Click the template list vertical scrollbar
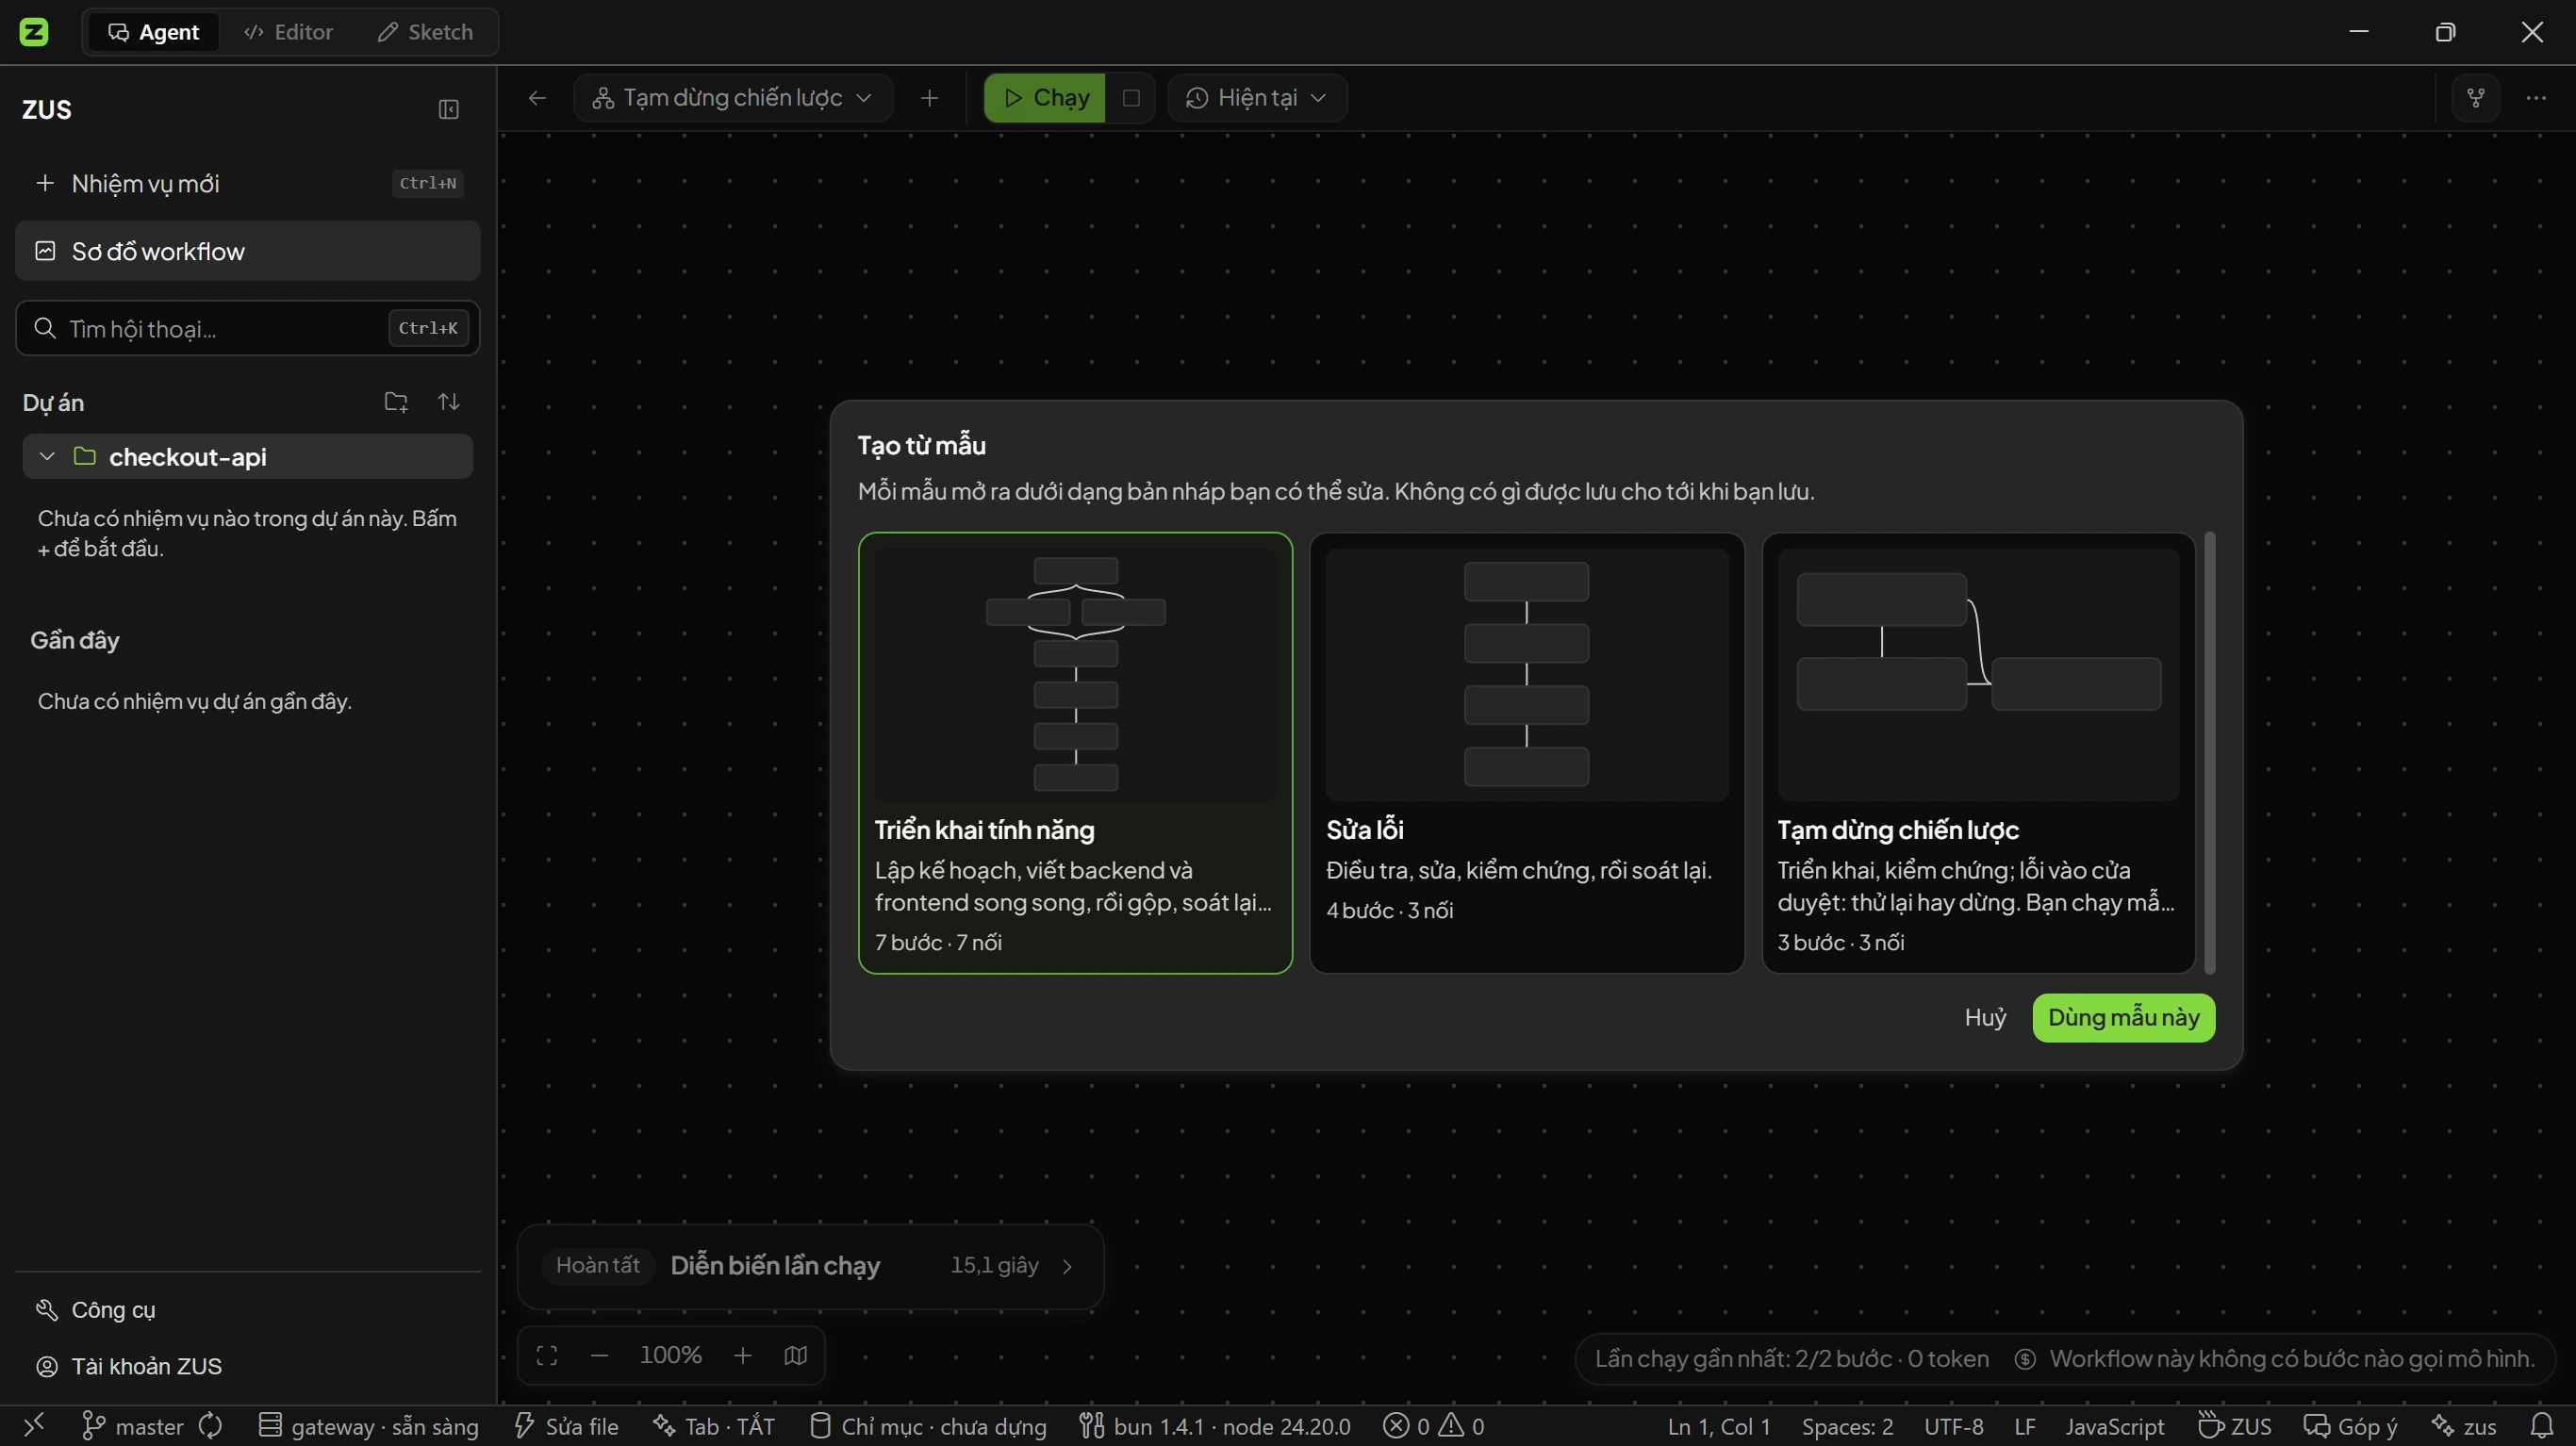Screen dimensions: 2576x1446 2209,753
